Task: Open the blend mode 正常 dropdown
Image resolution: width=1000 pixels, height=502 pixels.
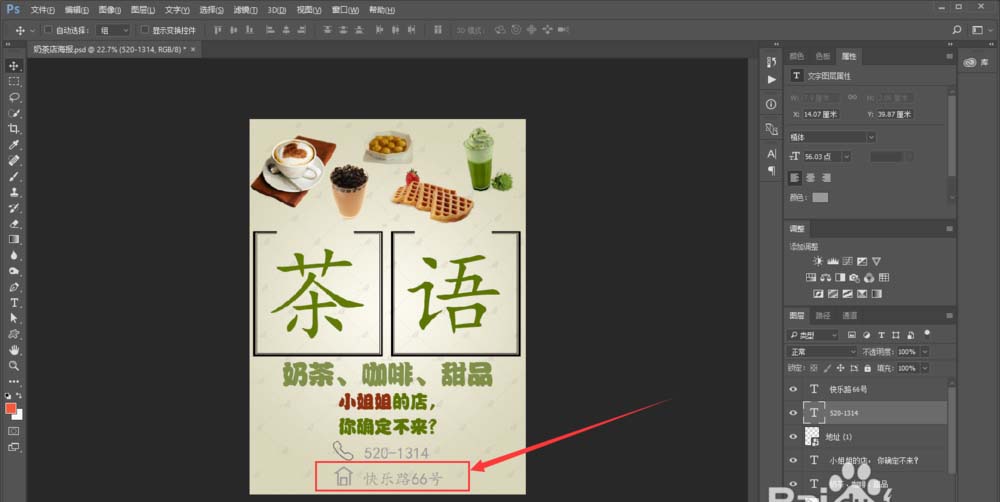Action: pos(823,351)
